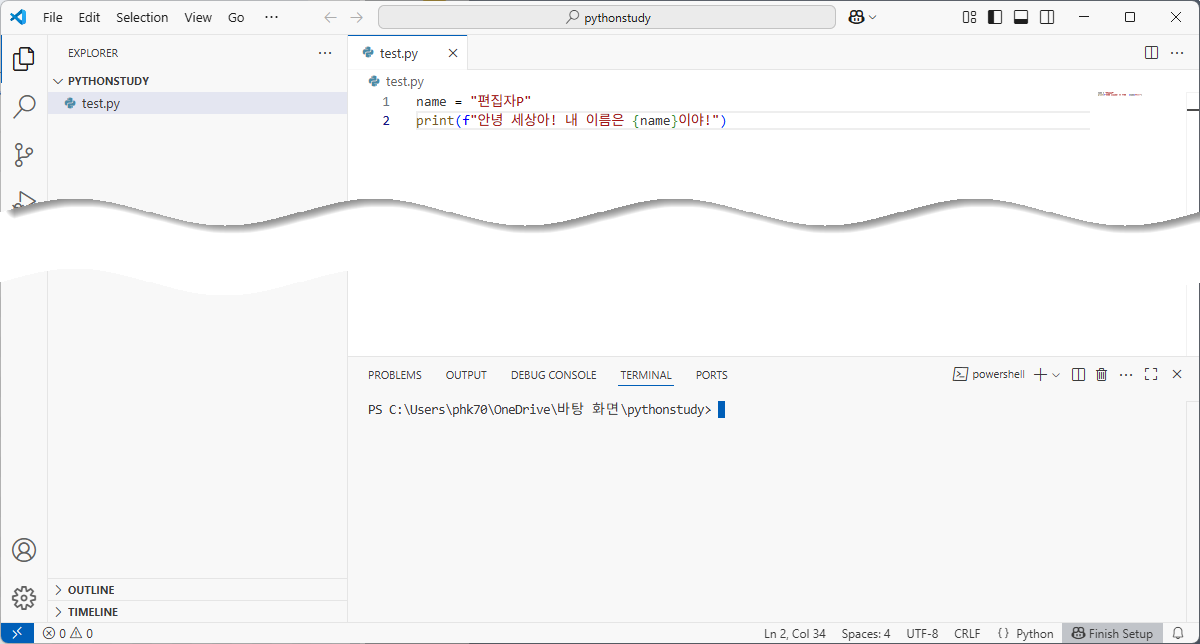Go back with the navigation arrow

[x=331, y=17]
